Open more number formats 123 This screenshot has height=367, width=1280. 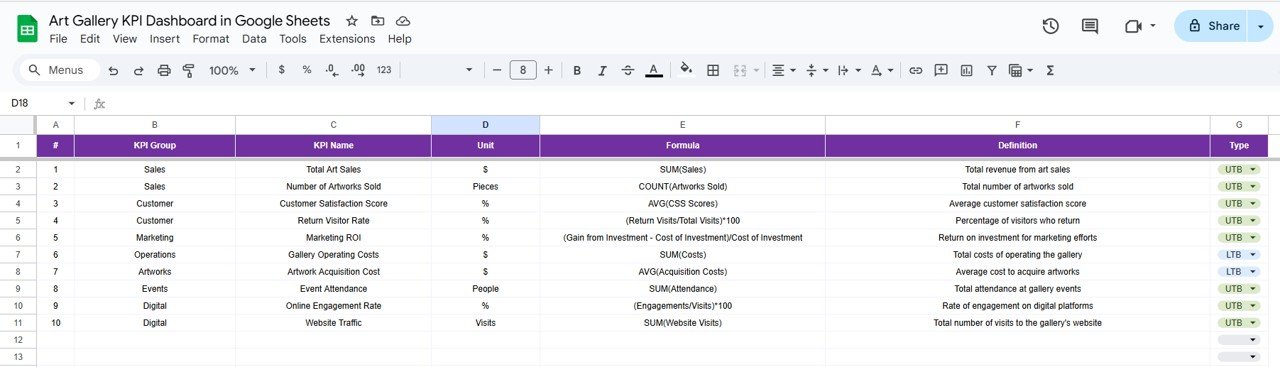(x=384, y=70)
